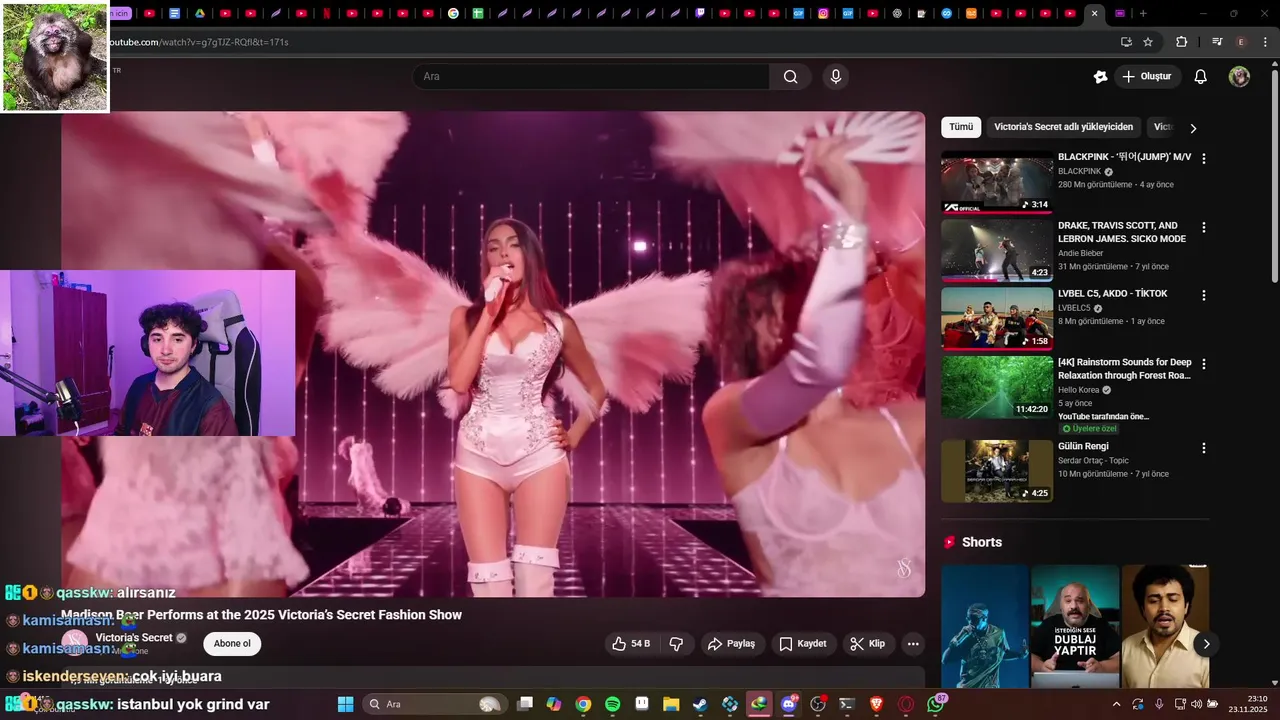Click the Windows taskbar search box
The height and width of the screenshot is (720, 1280).
coord(433,704)
